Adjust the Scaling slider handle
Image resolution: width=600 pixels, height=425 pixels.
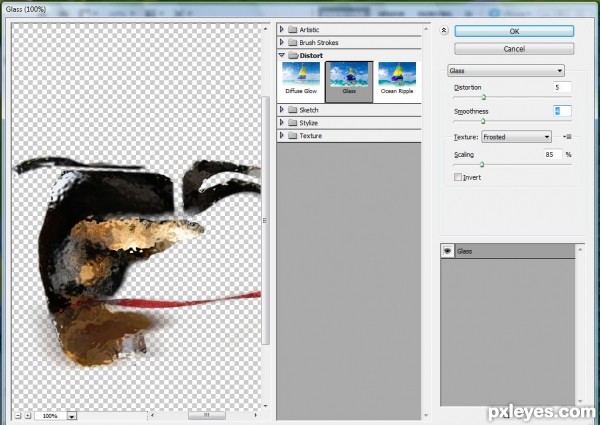coord(482,164)
